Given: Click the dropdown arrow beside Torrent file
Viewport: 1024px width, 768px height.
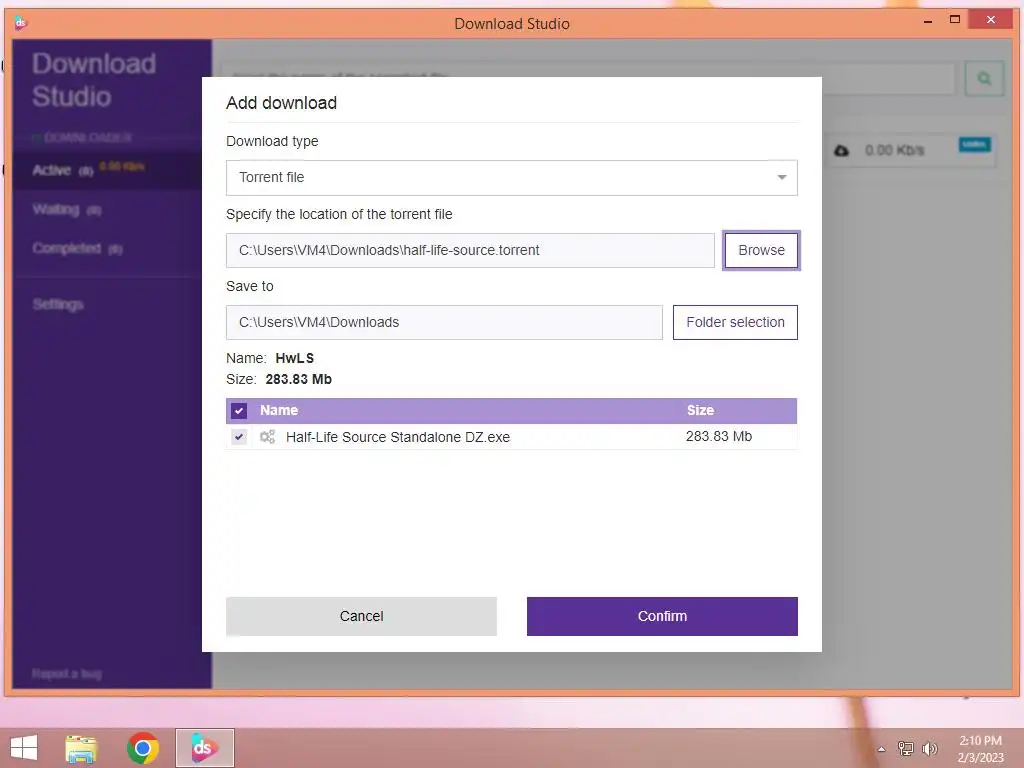Looking at the screenshot, I should point(781,178).
